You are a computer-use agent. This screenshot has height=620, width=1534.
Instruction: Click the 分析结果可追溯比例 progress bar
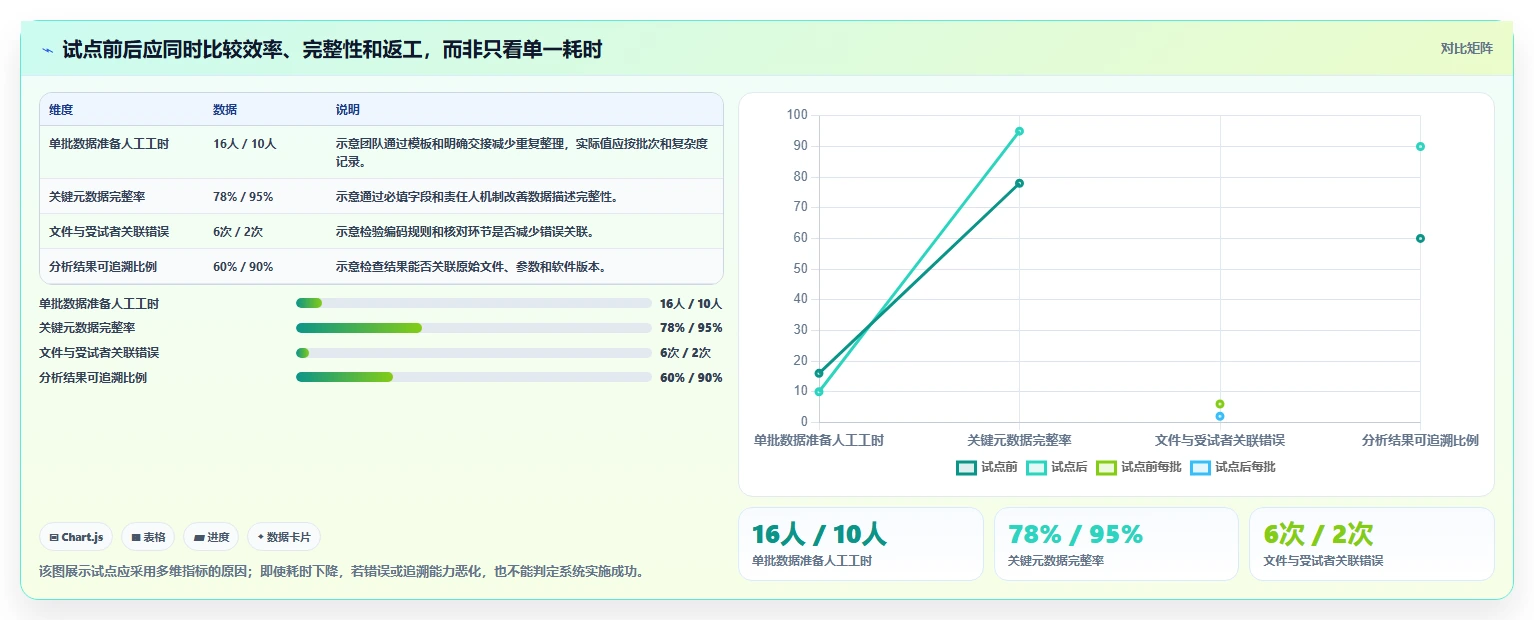(x=474, y=377)
